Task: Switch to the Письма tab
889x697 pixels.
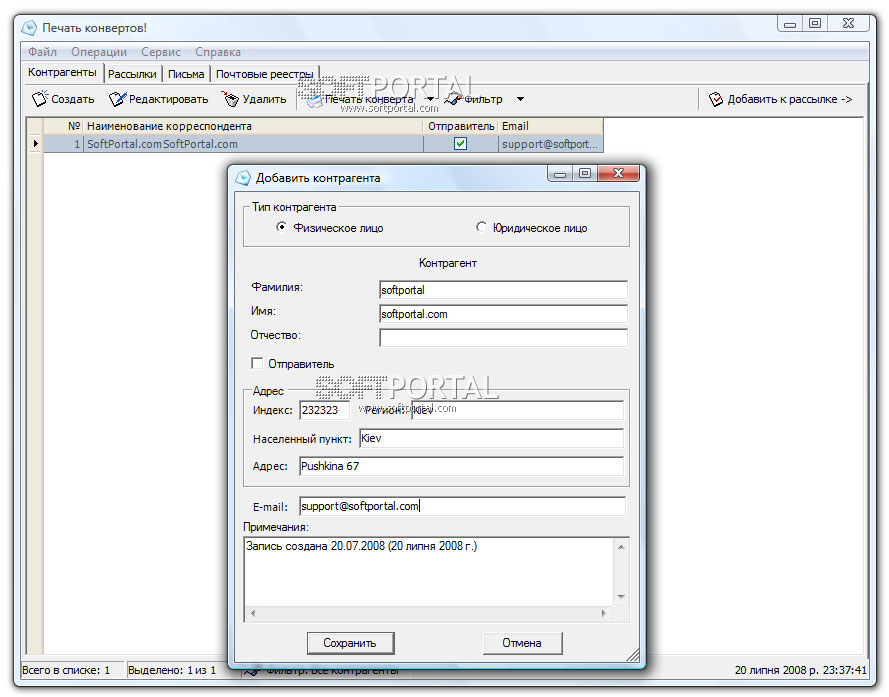Action: pyautogui.click(x=186, y=74)
